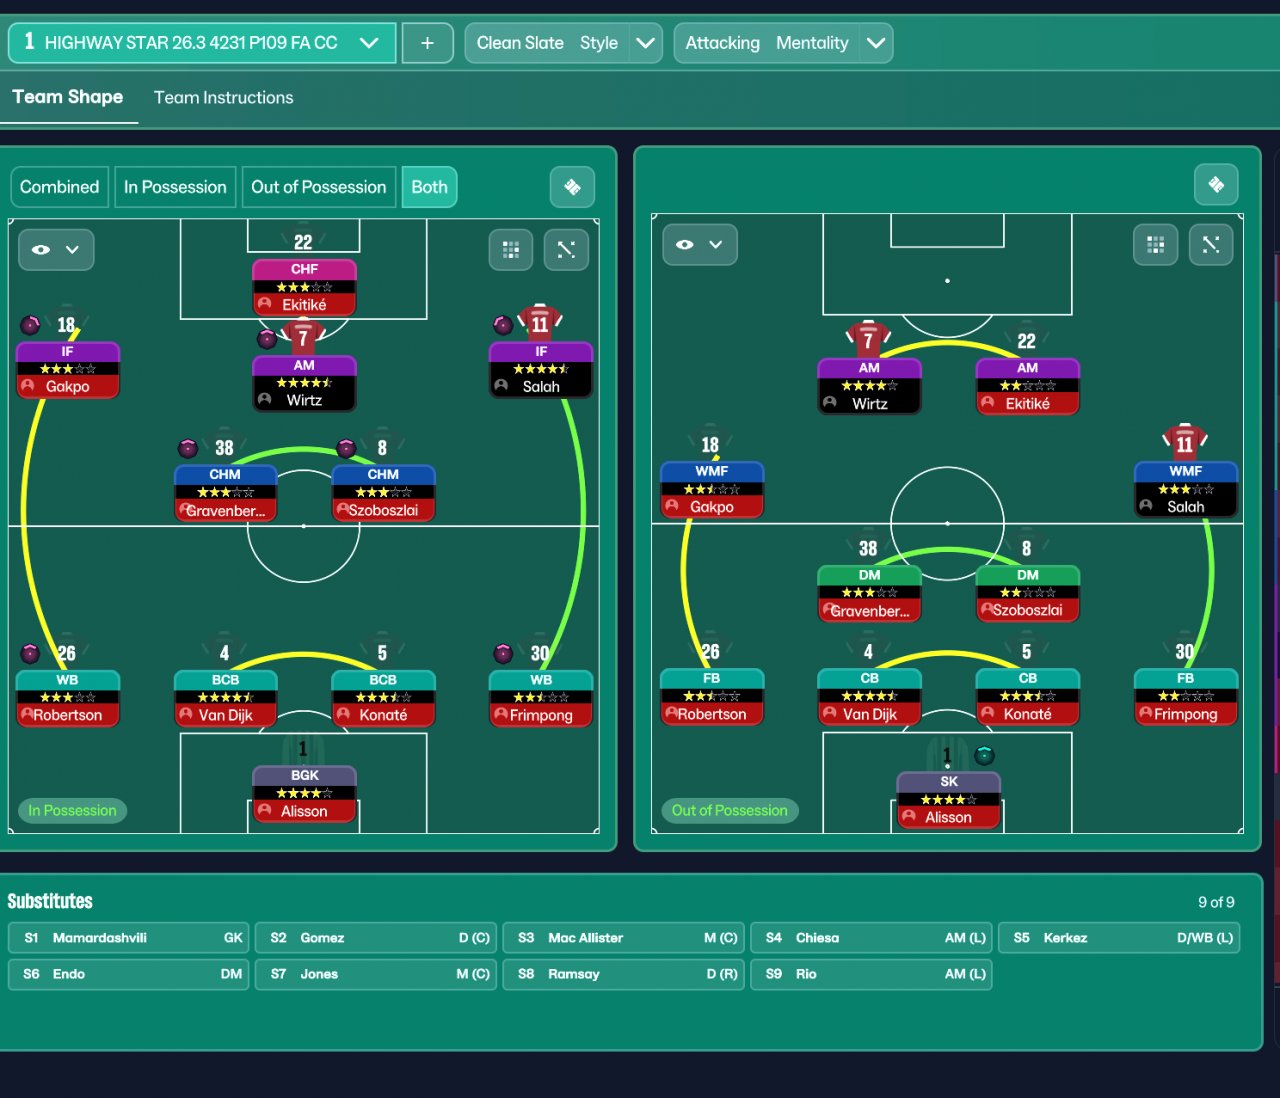The image size is (1280, 1098).
Task: Select substitute S7 Jones
Action: [376, 974]
